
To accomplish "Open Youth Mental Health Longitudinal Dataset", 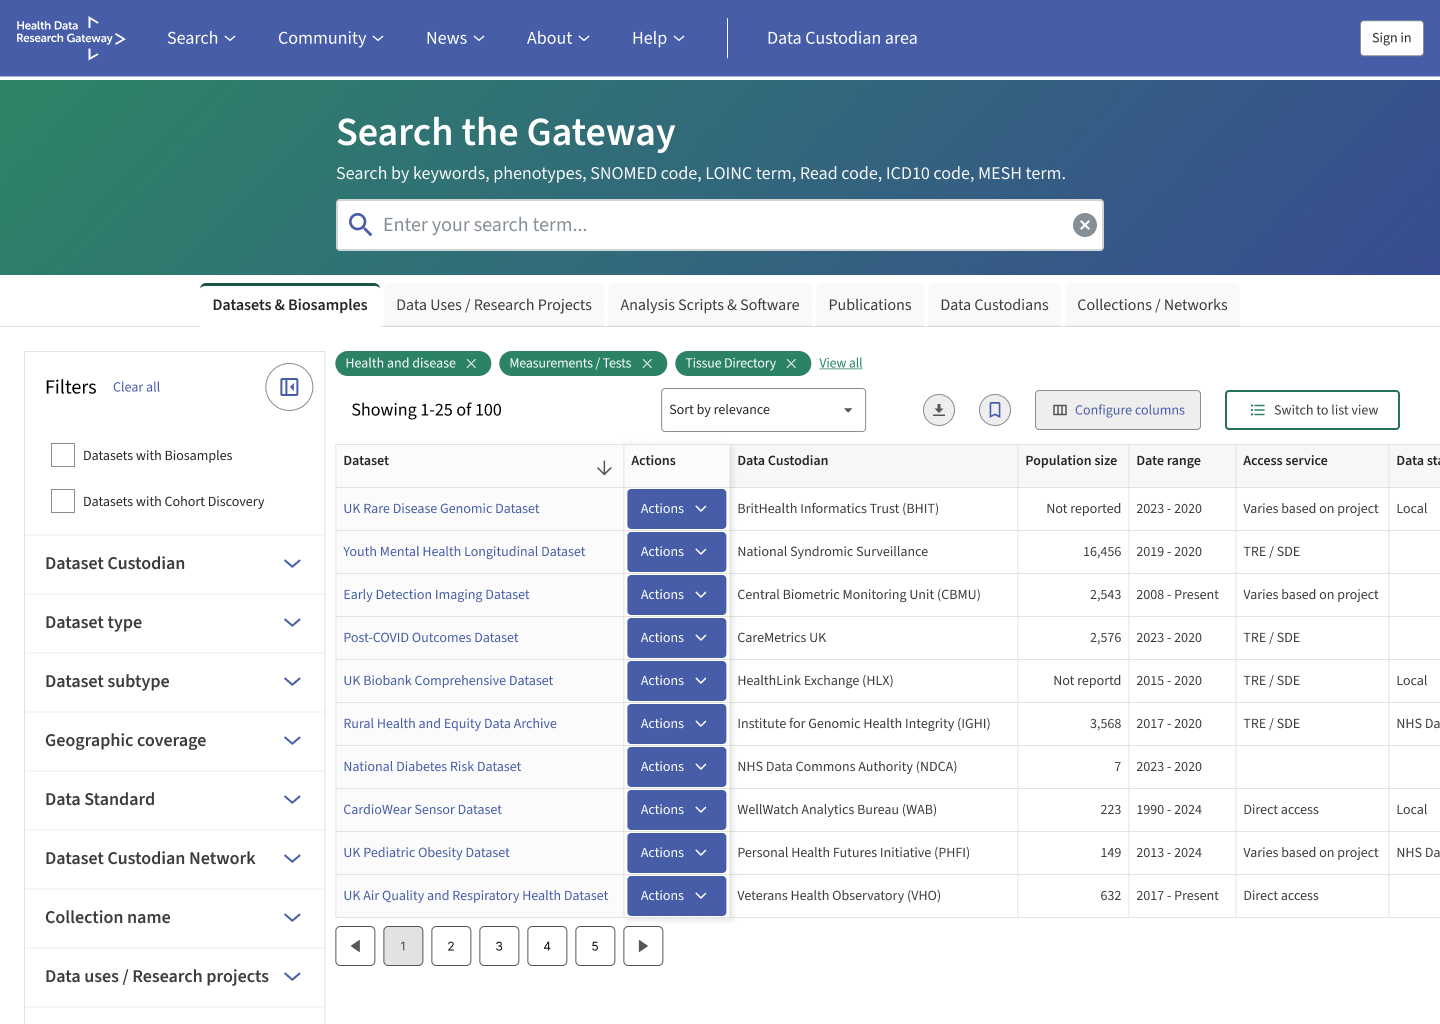I will click(x=464, y=552).
